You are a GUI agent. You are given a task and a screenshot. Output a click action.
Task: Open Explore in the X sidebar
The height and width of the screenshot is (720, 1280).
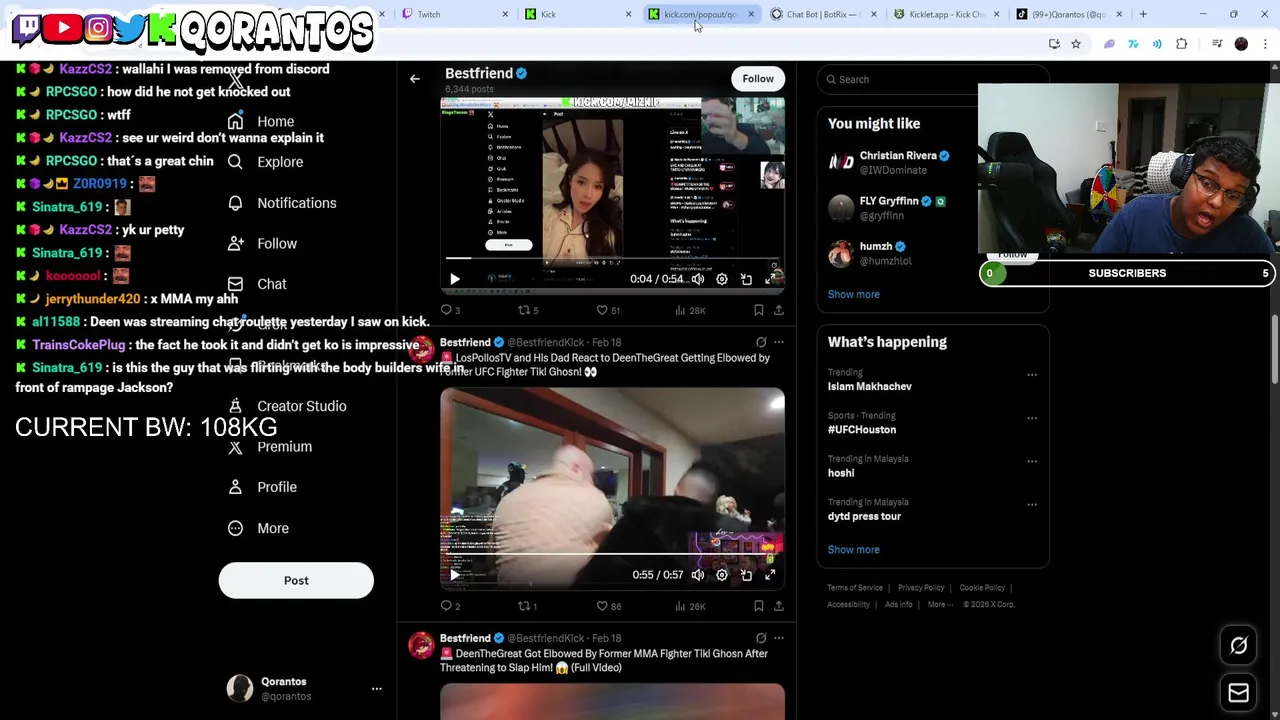pyautogui.click(x=265, y=162)
